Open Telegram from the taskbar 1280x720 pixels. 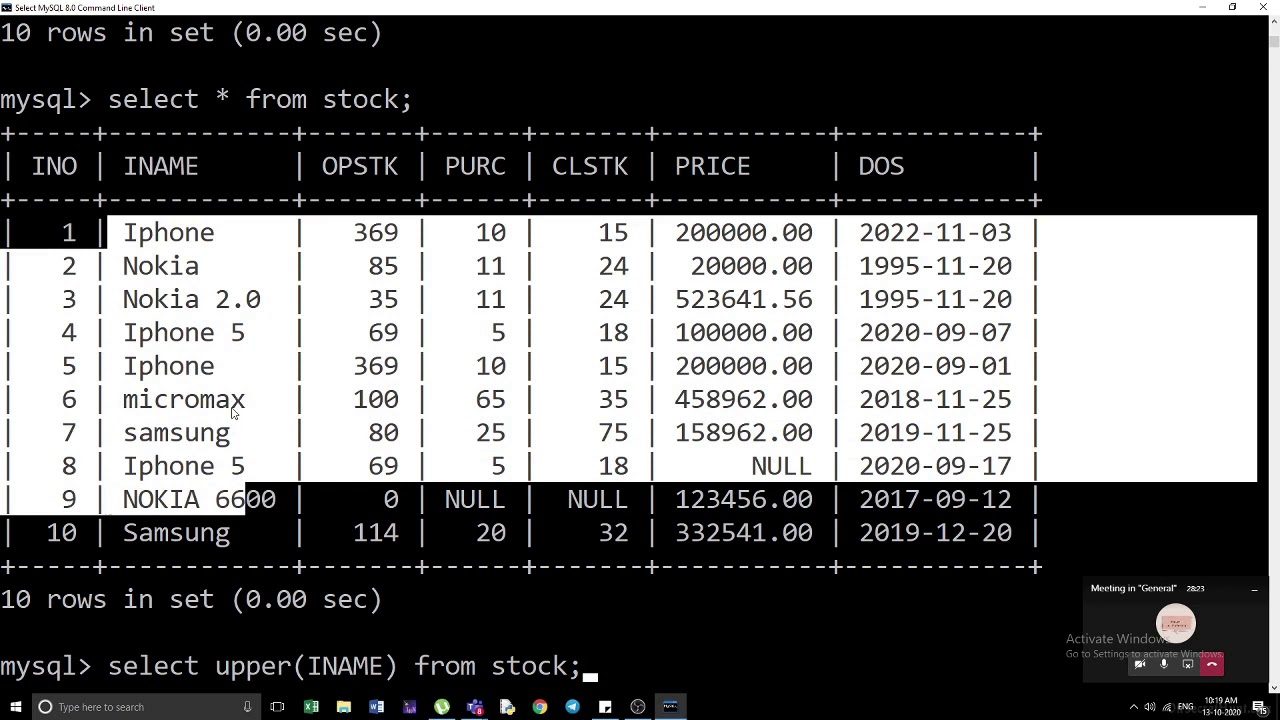pos(572,707)
